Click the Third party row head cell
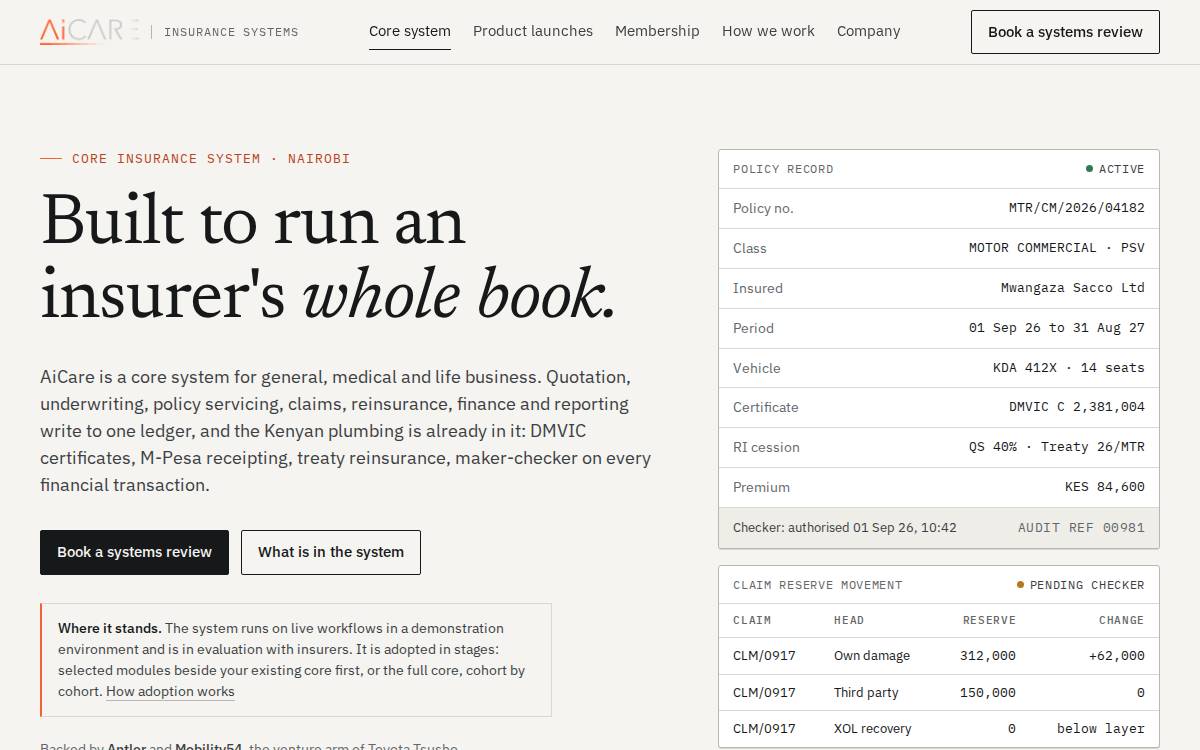The image size is (1200, 750). (866, 692)
